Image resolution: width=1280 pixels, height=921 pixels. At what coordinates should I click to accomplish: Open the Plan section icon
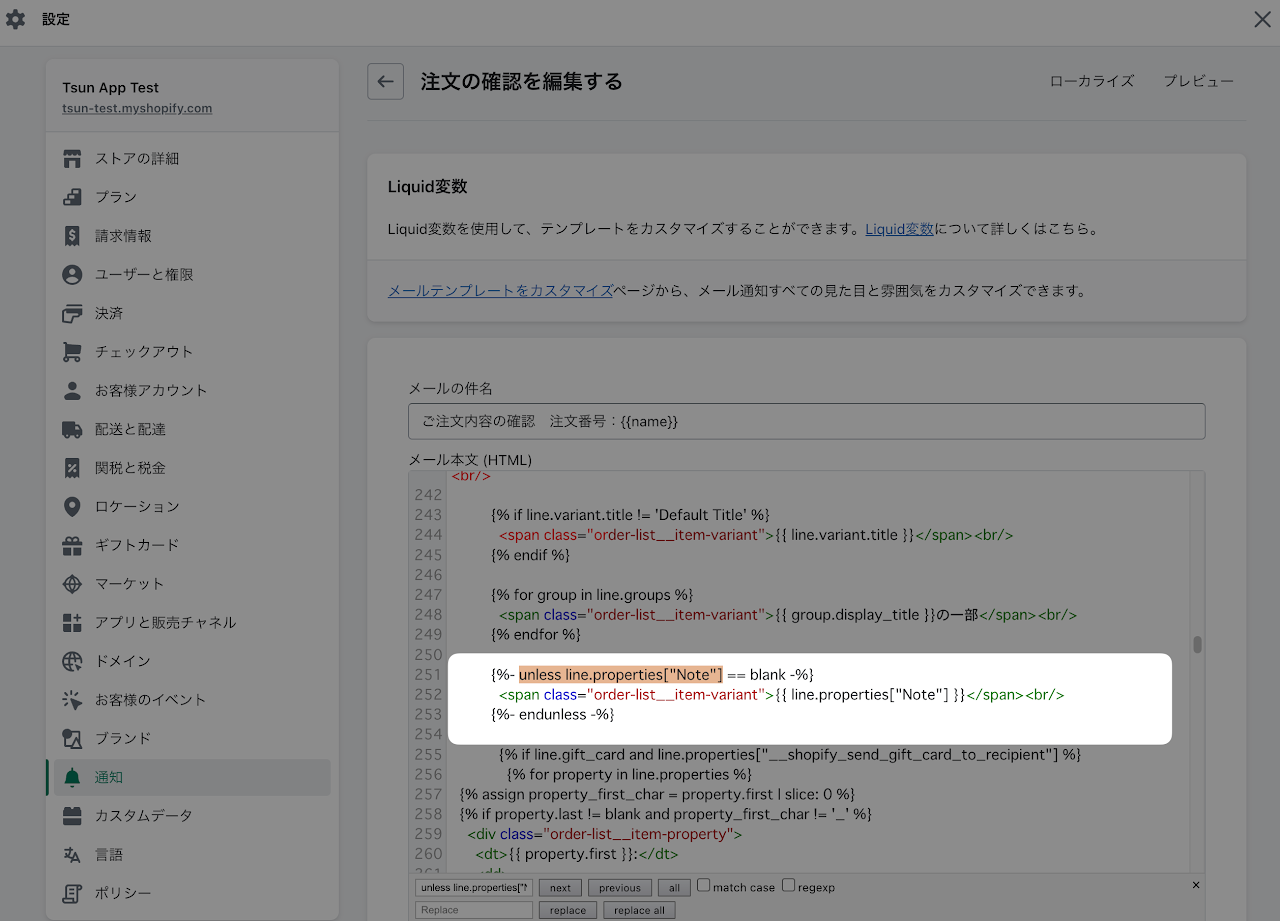tap(72, 197)
